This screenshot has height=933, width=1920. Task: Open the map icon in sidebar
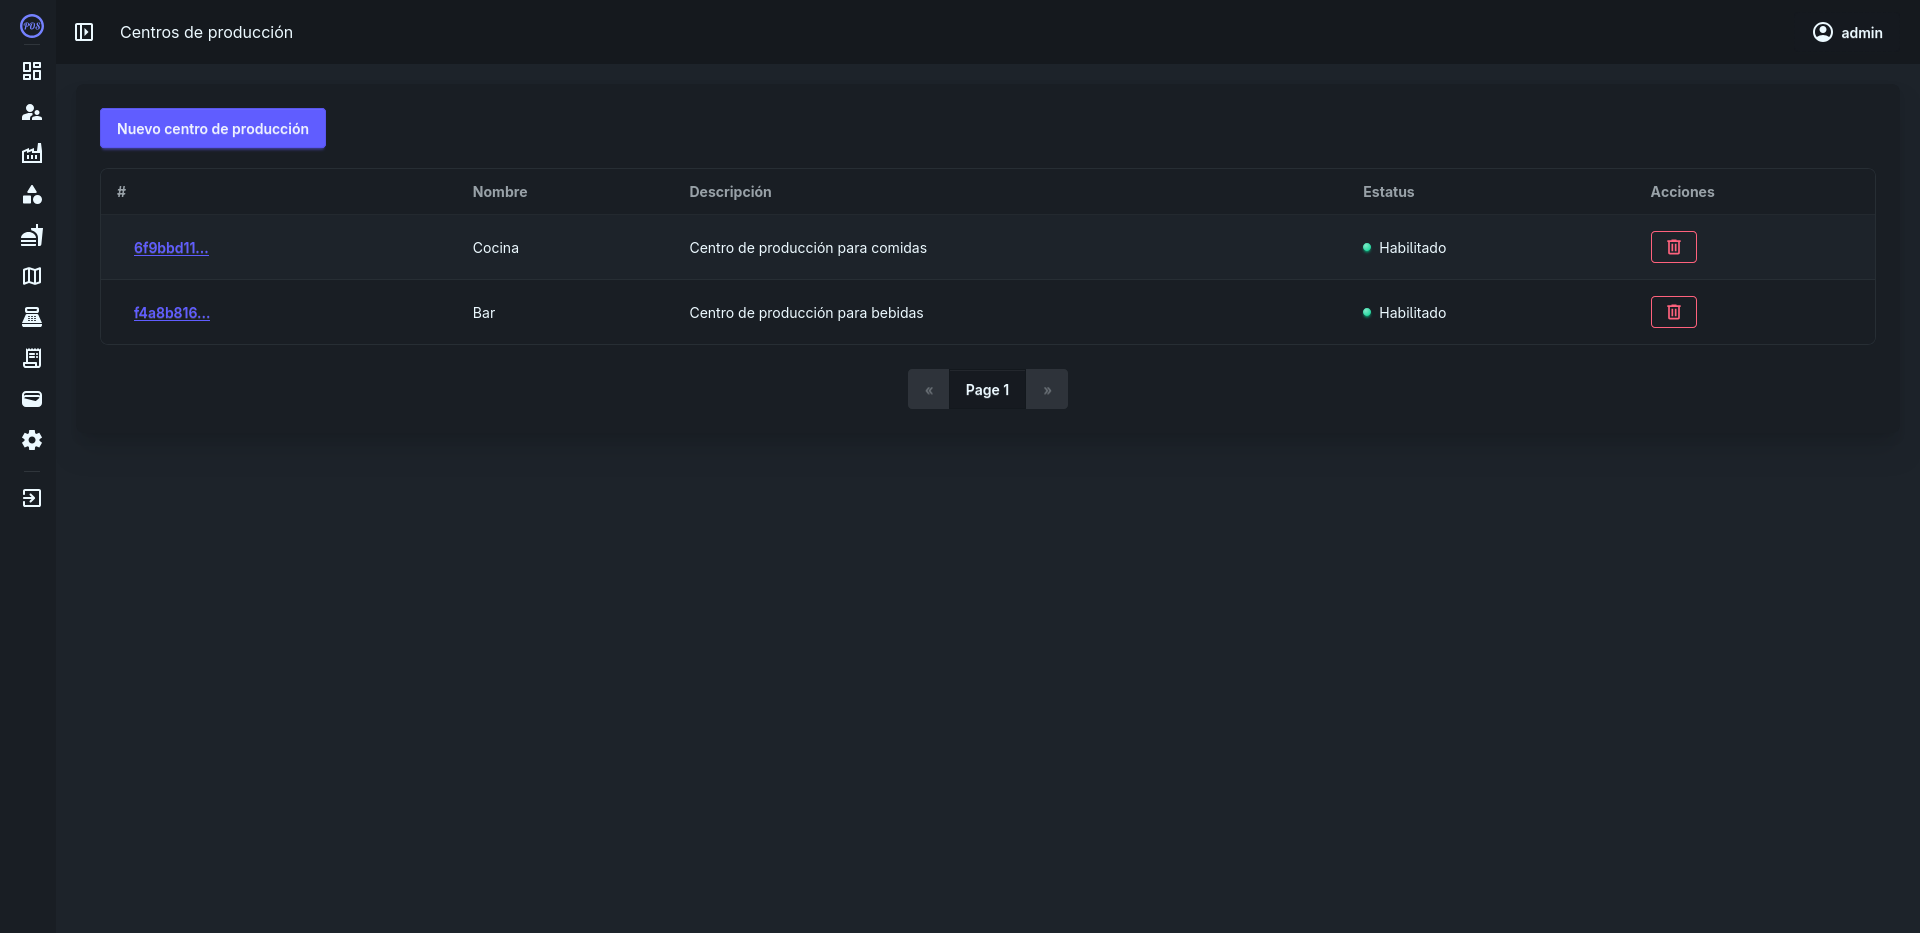(x=32, y=276)
